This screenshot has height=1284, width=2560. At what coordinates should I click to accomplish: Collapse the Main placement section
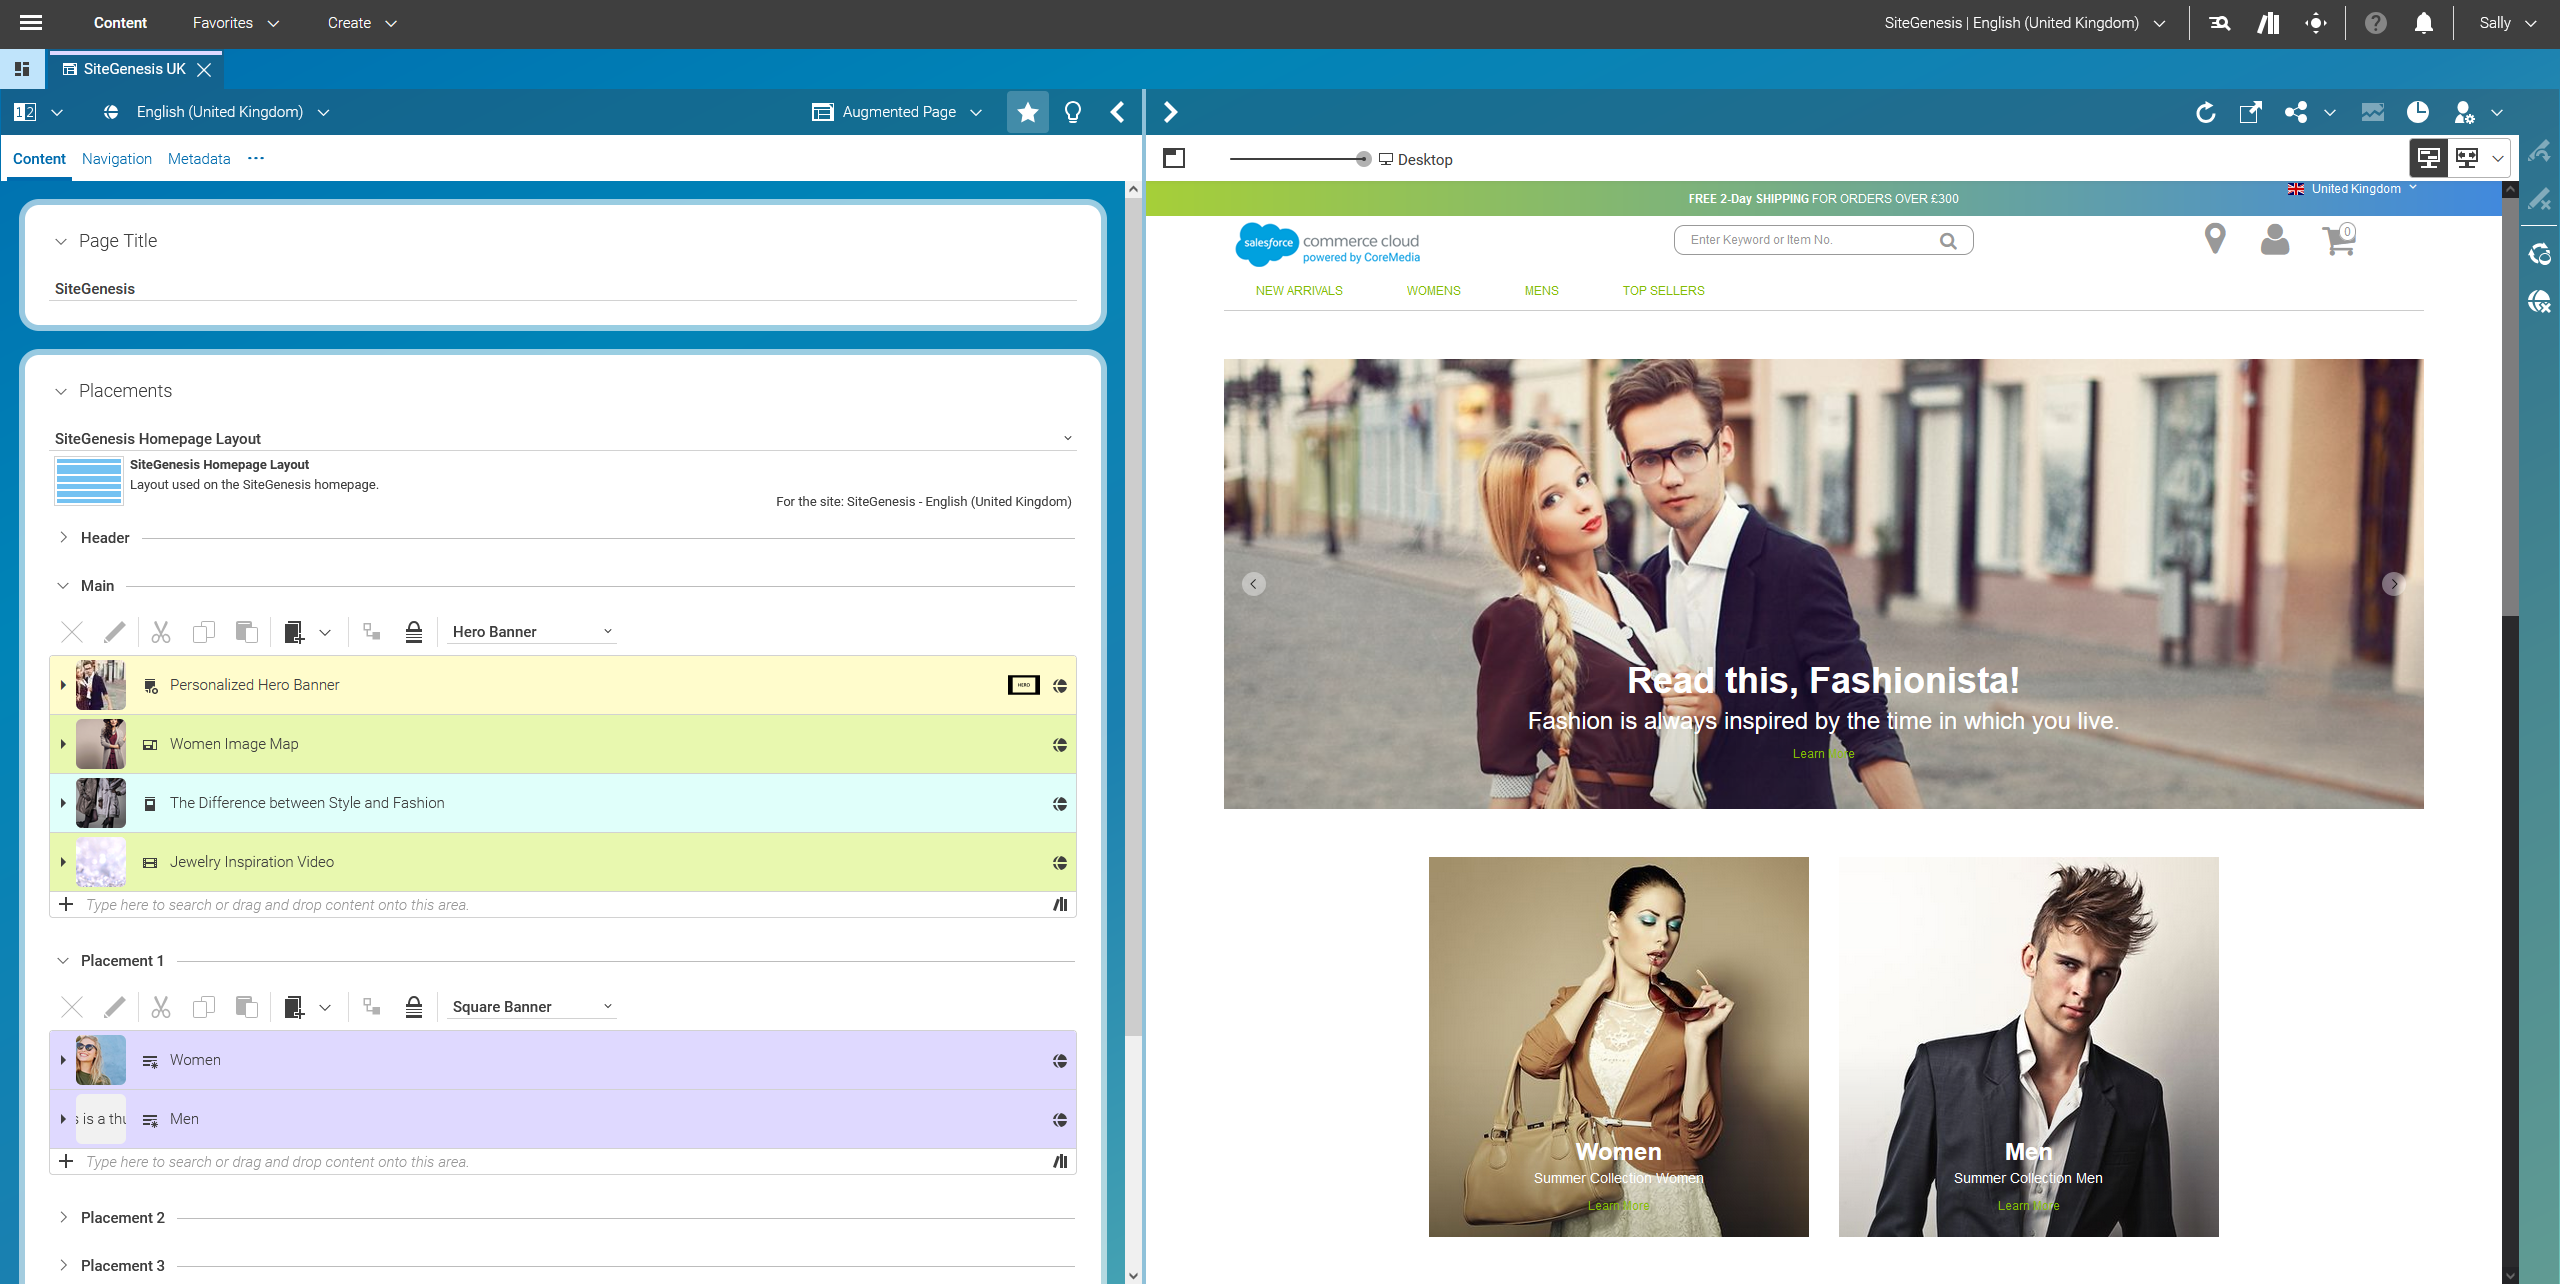tap(62, 585)
